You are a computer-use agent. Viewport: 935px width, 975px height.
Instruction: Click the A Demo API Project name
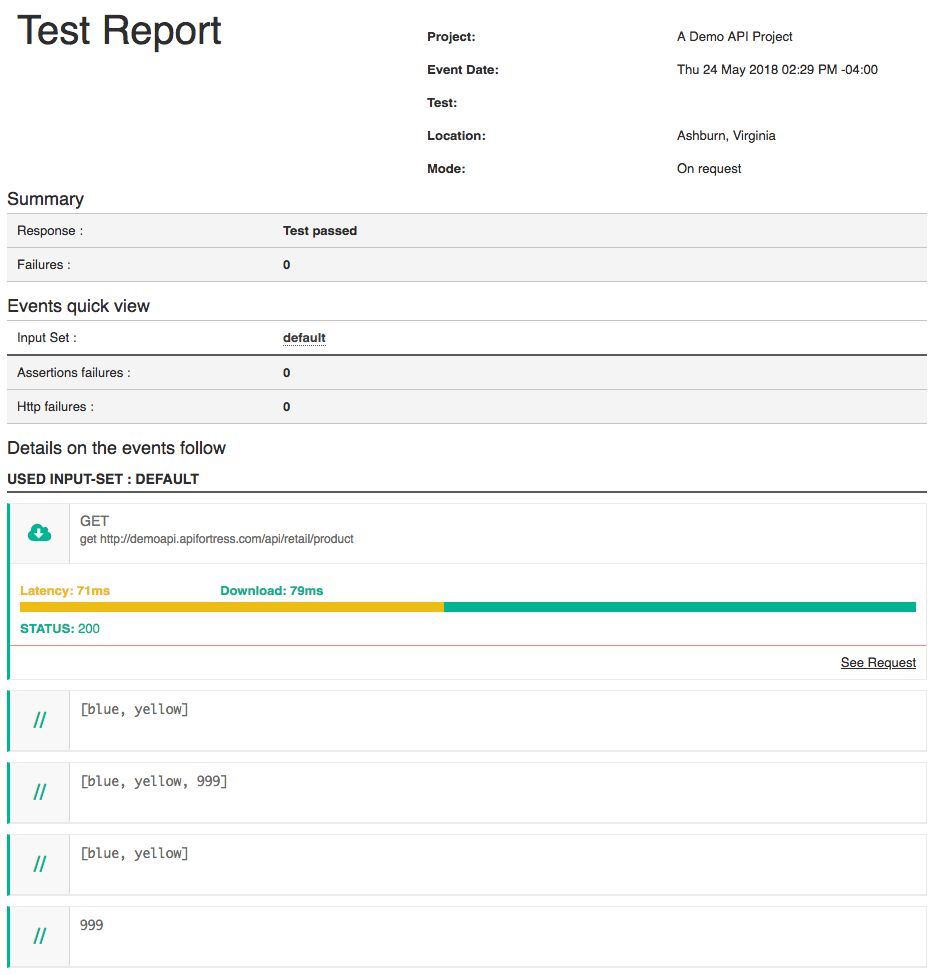click(x=734, y=37)
